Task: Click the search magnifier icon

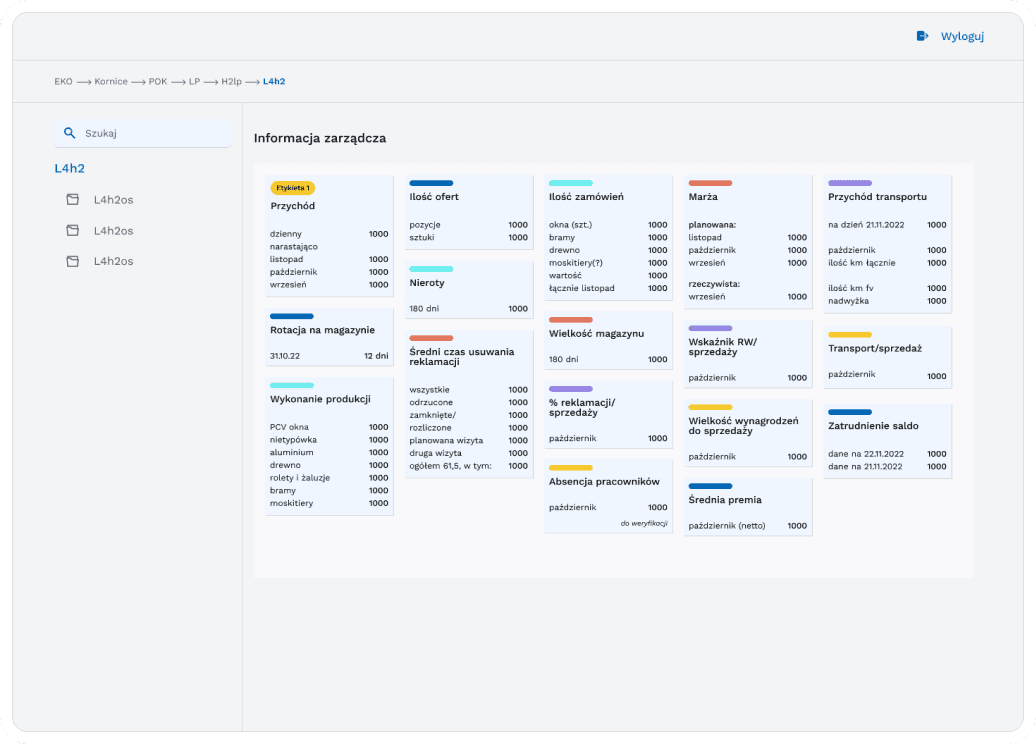Action: point(69,133)
